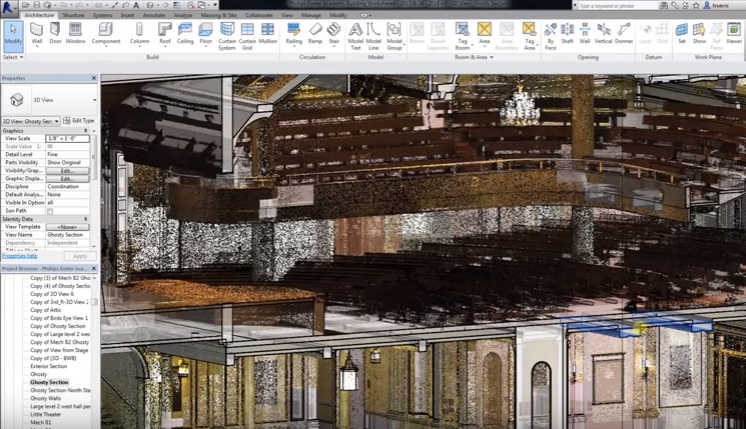
Task: Open the Properties help link
Action: (x=20, y=256)
